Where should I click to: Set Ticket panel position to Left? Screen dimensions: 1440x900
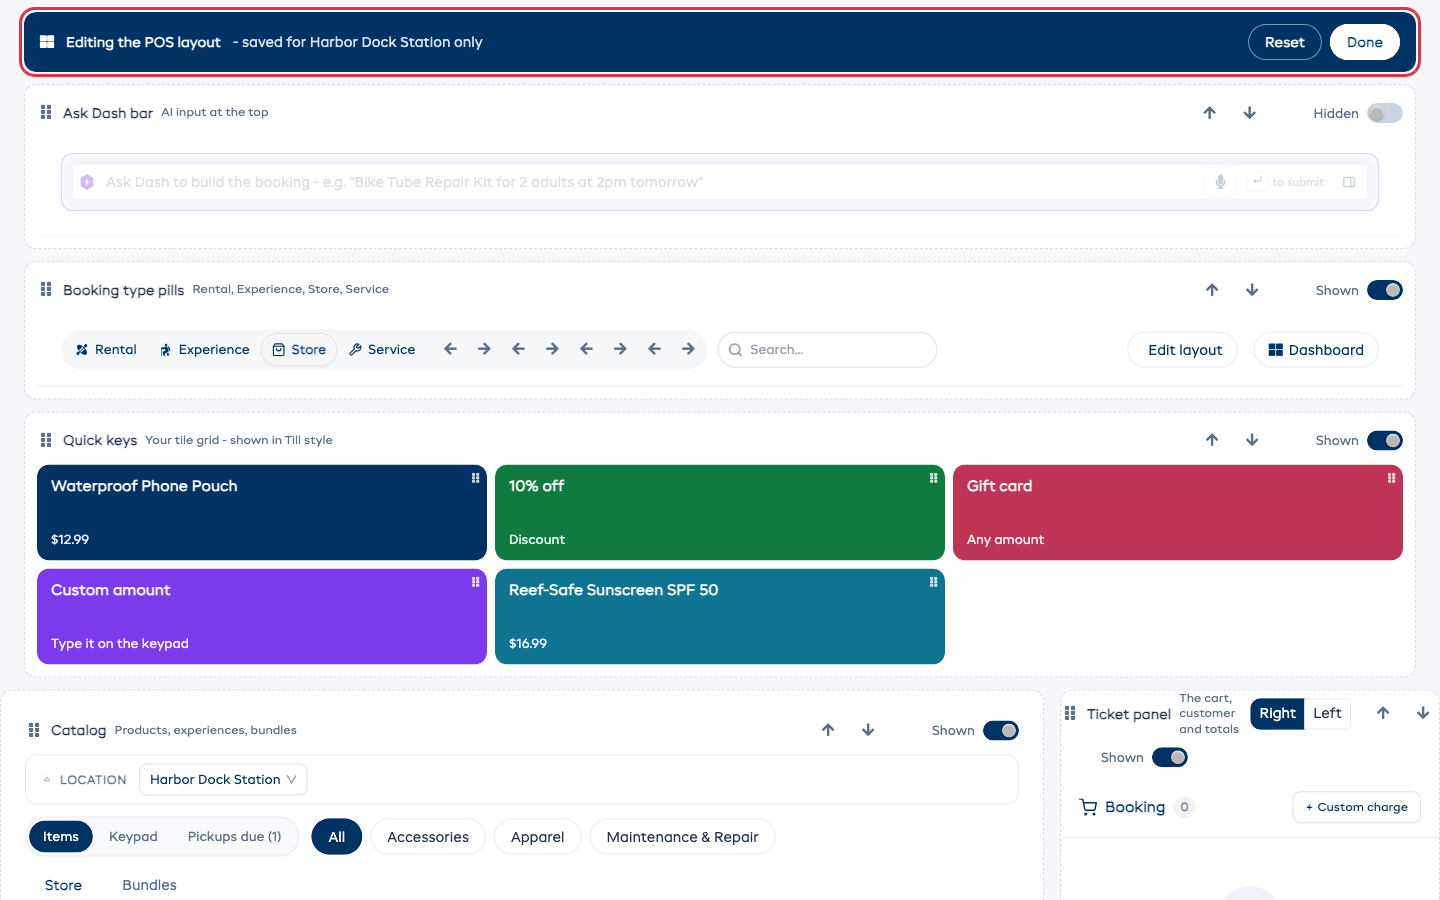1327,713
